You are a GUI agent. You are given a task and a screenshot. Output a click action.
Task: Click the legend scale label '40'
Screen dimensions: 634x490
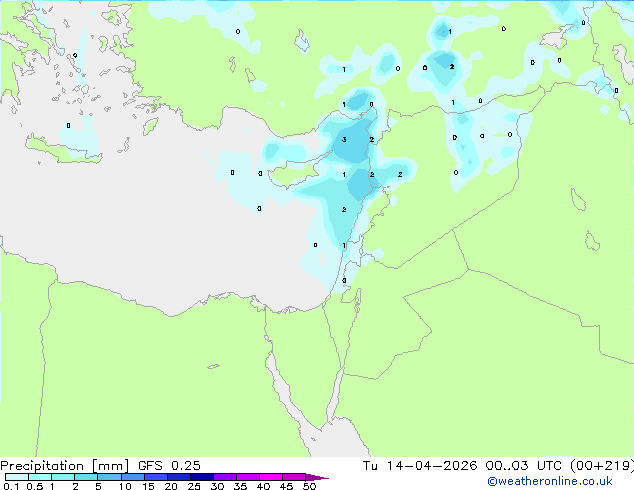pyautogui.click(x=263, y=486)
